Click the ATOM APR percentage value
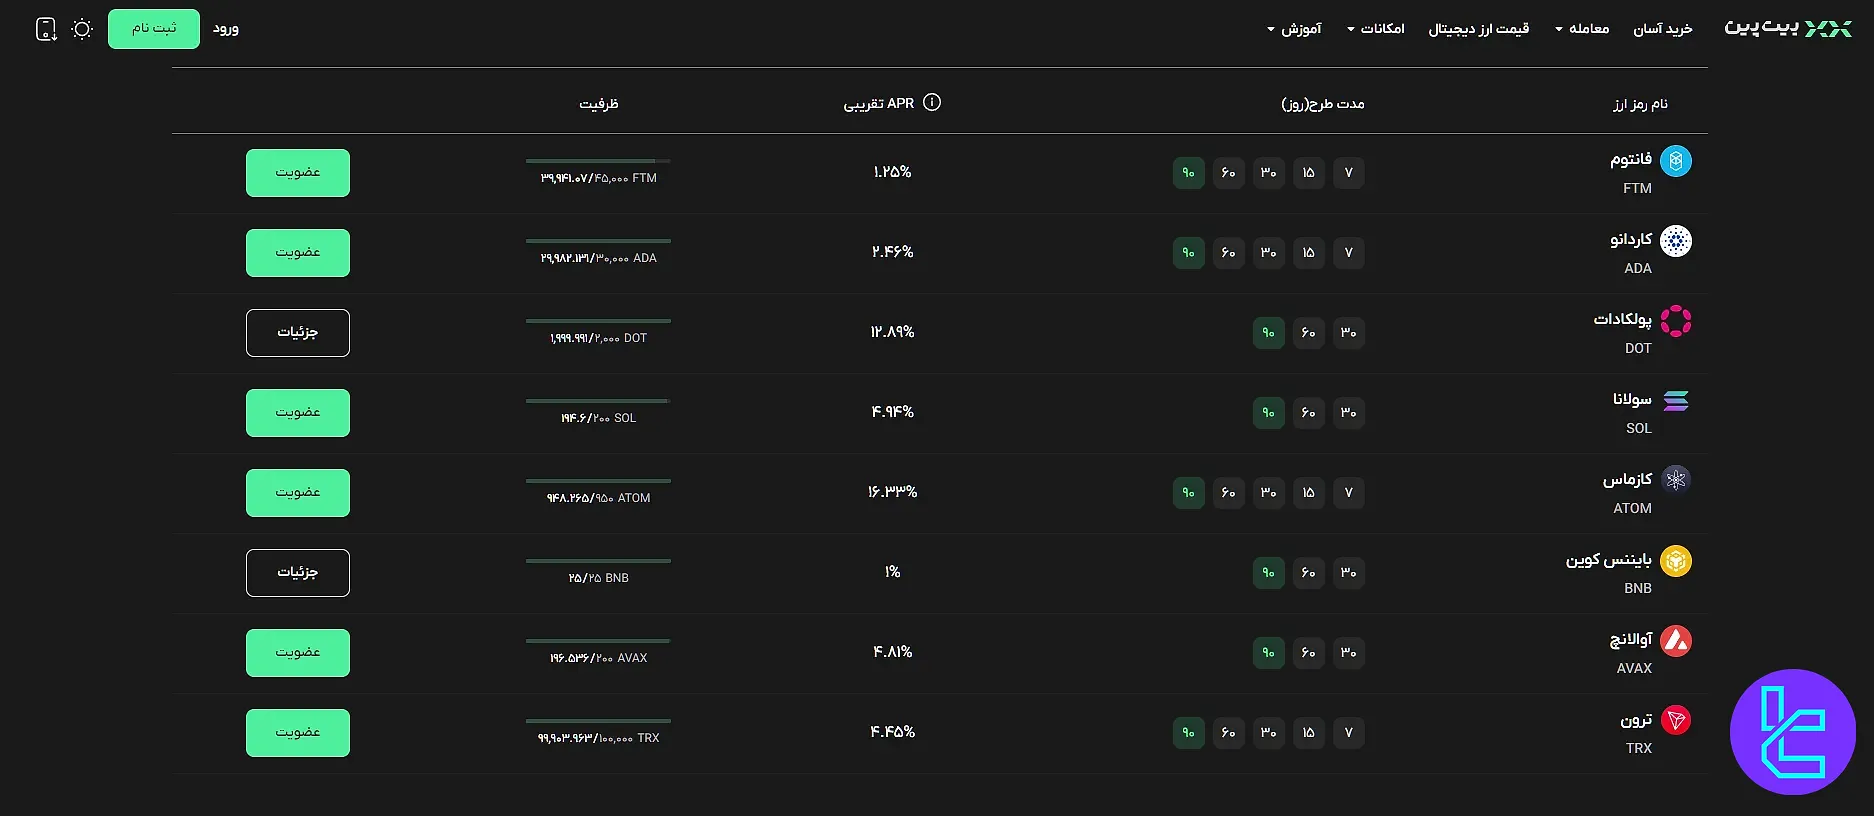 click(892, 492)
